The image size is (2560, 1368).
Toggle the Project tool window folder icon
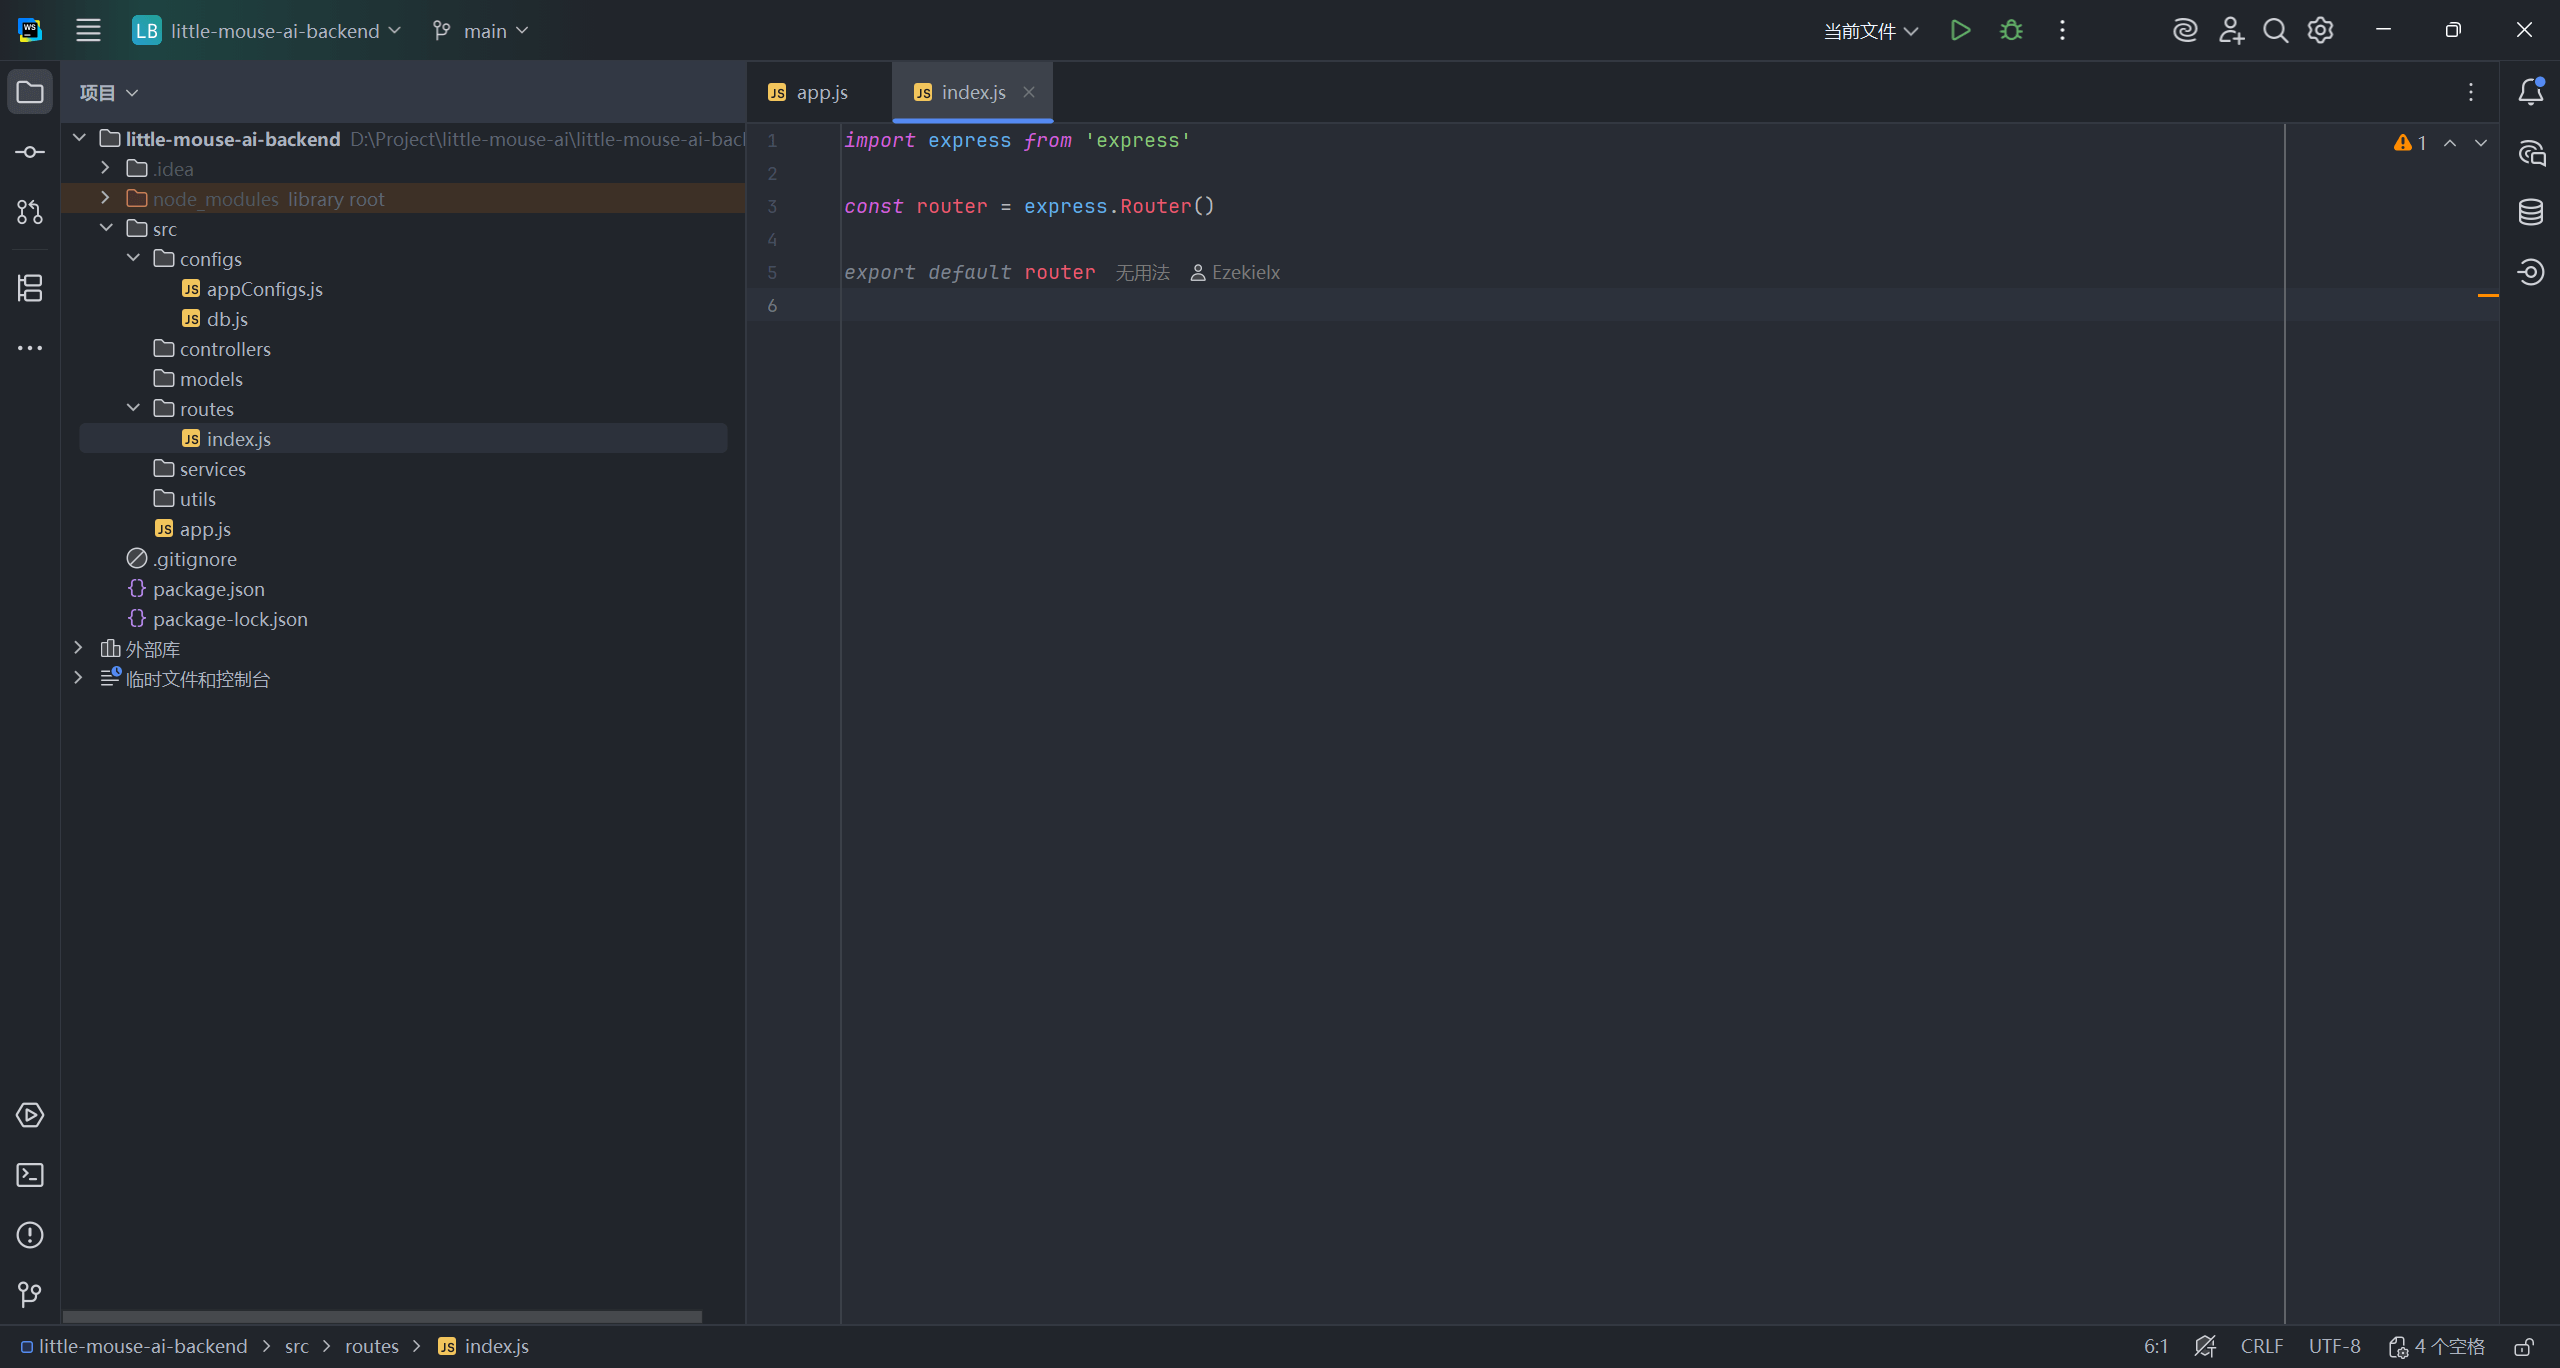30,92
